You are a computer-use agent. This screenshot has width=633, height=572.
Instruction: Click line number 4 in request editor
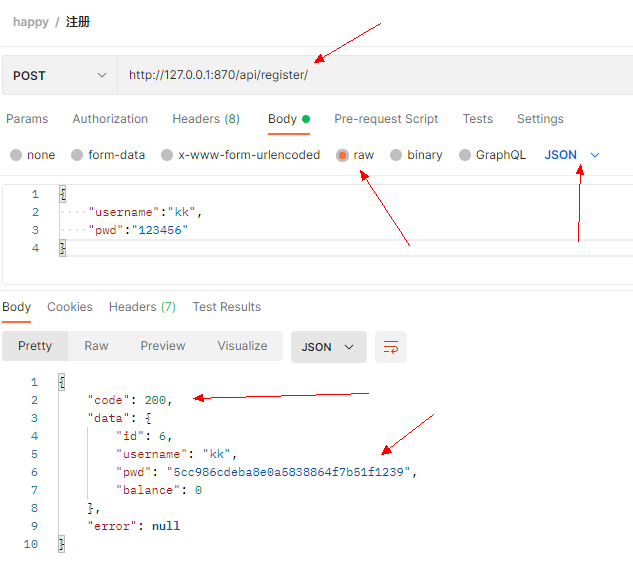coord(36,248)
